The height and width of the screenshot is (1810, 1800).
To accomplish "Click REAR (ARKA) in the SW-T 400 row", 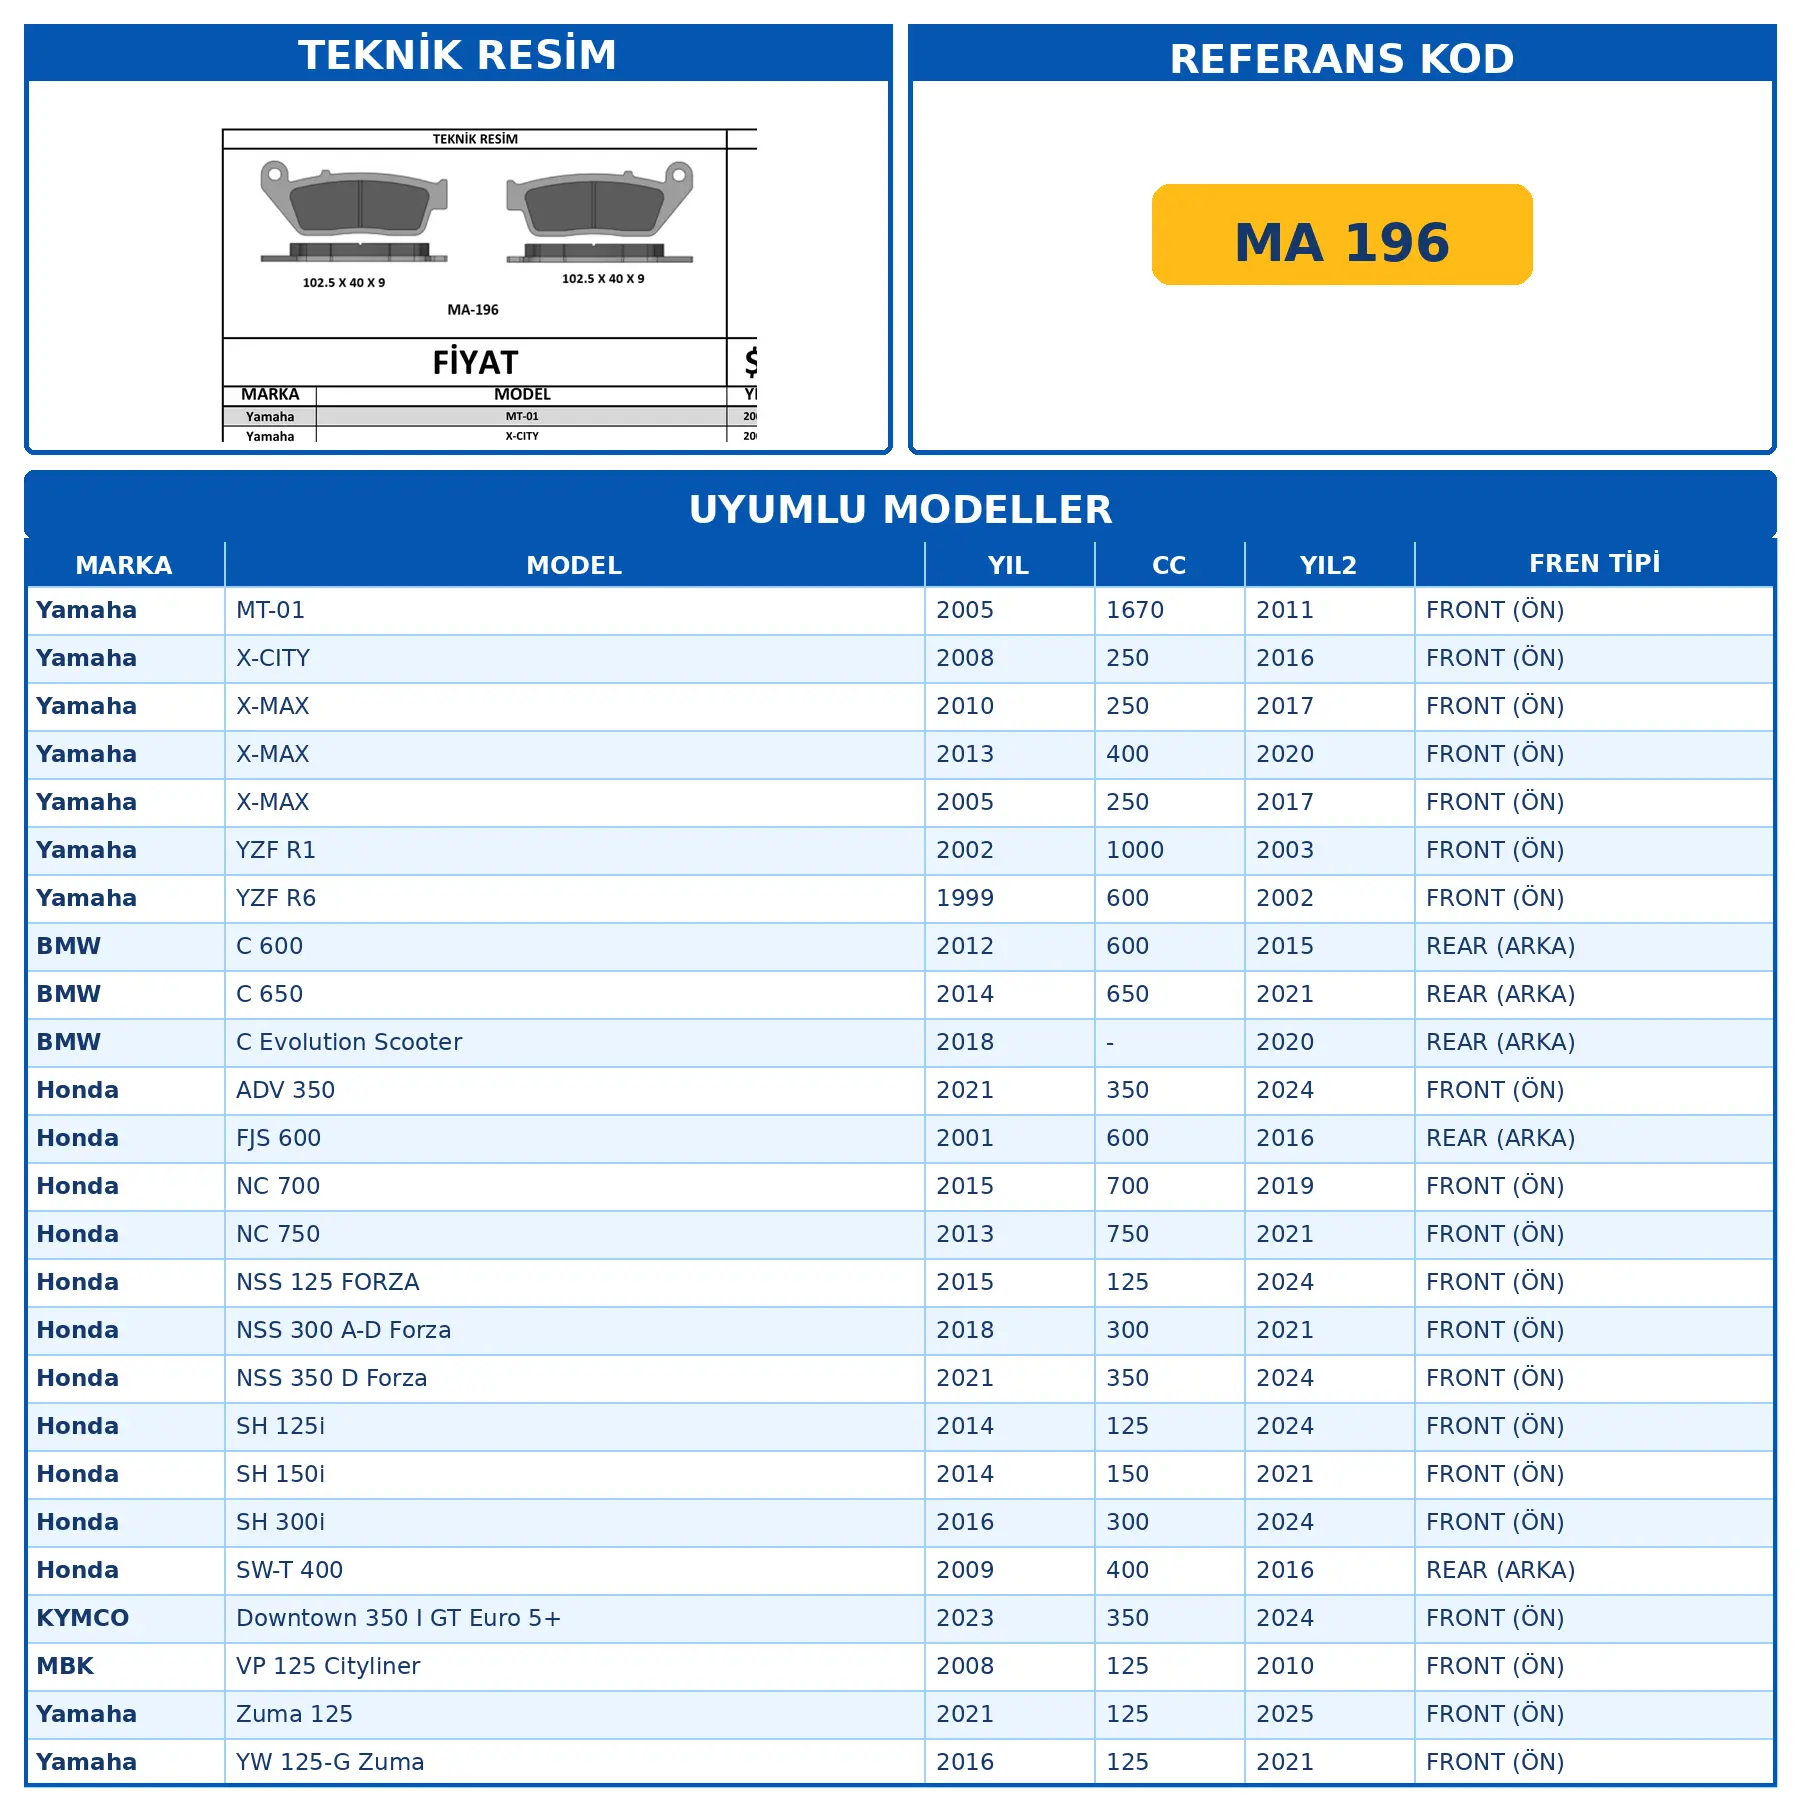I will pyautogui.click(x=1500, y=1570).
